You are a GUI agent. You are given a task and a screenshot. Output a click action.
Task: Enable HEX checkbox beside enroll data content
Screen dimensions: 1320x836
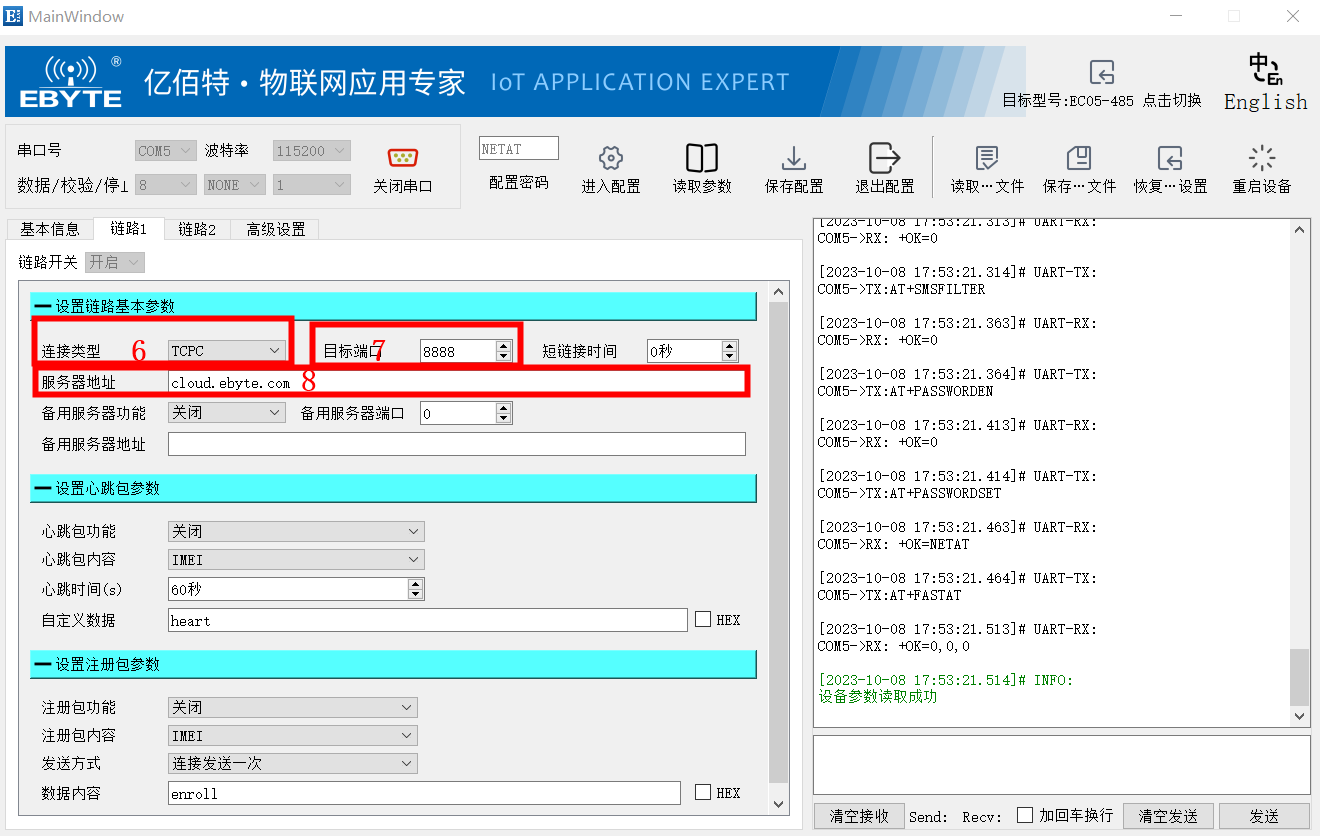click(703, 792)
